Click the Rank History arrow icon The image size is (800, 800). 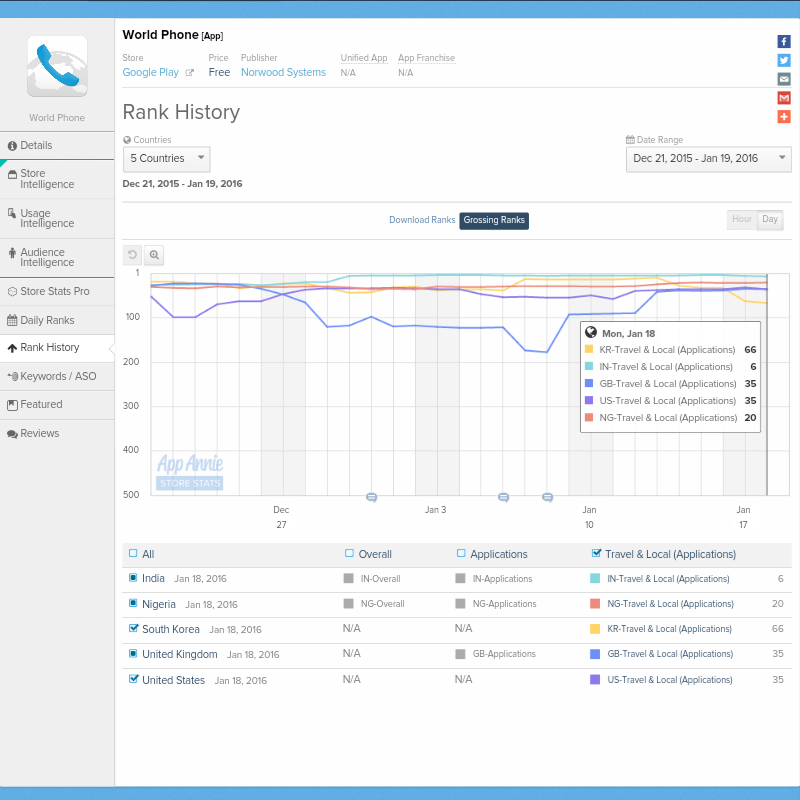pos(12,348)
